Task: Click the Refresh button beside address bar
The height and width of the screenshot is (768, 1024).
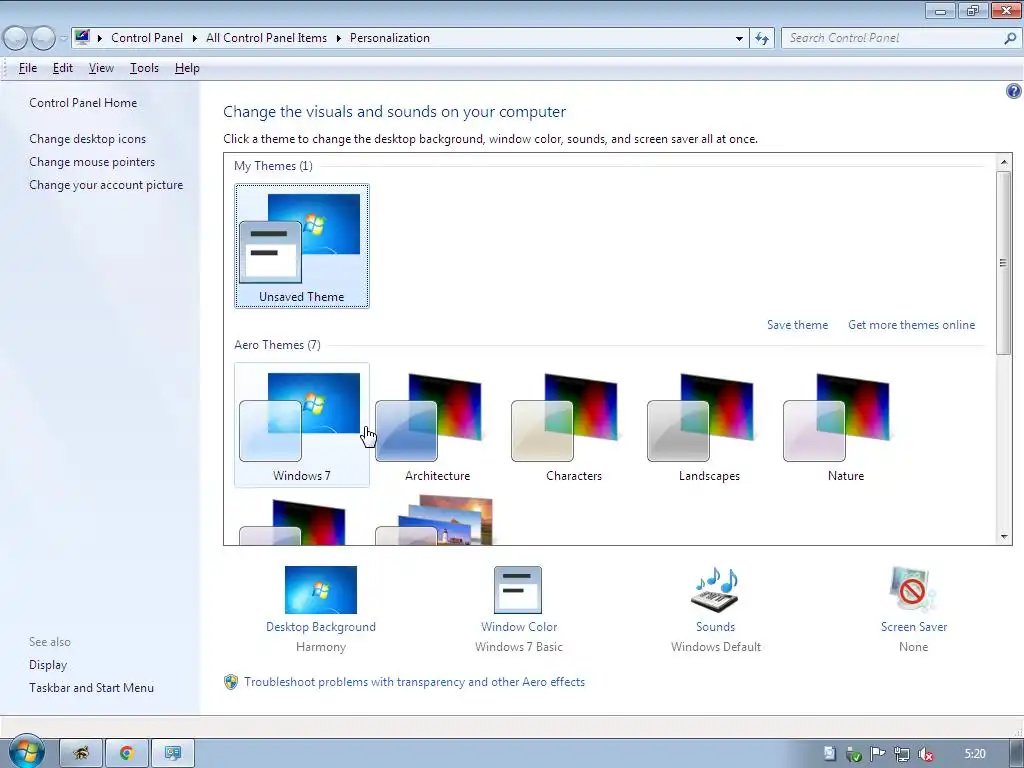Action: tap(761, 38)
